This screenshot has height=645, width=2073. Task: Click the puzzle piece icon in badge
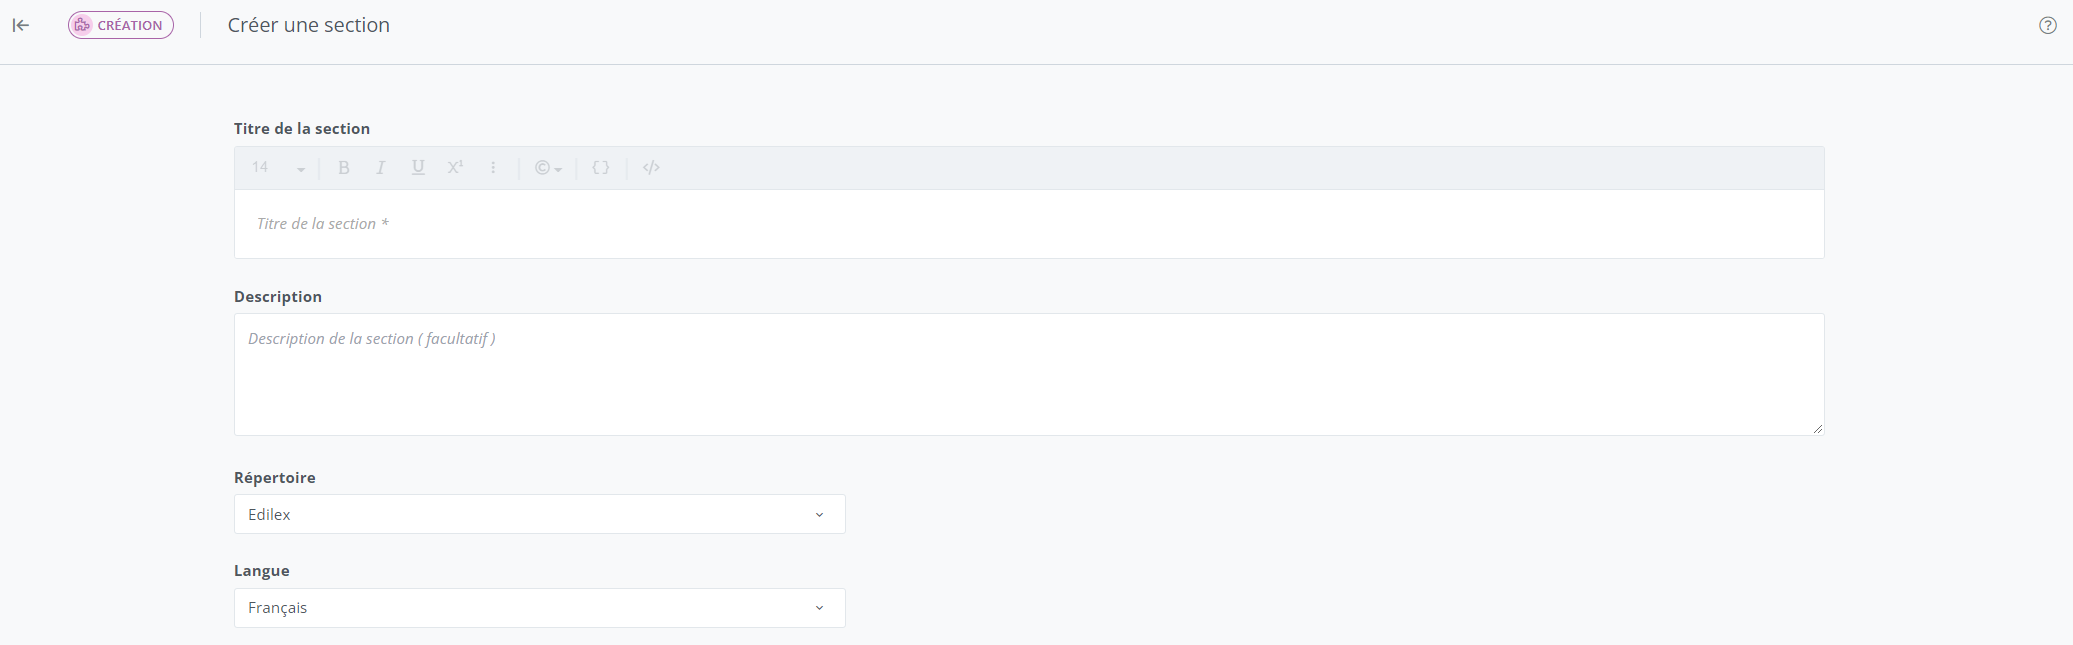[x=83, y=25]
